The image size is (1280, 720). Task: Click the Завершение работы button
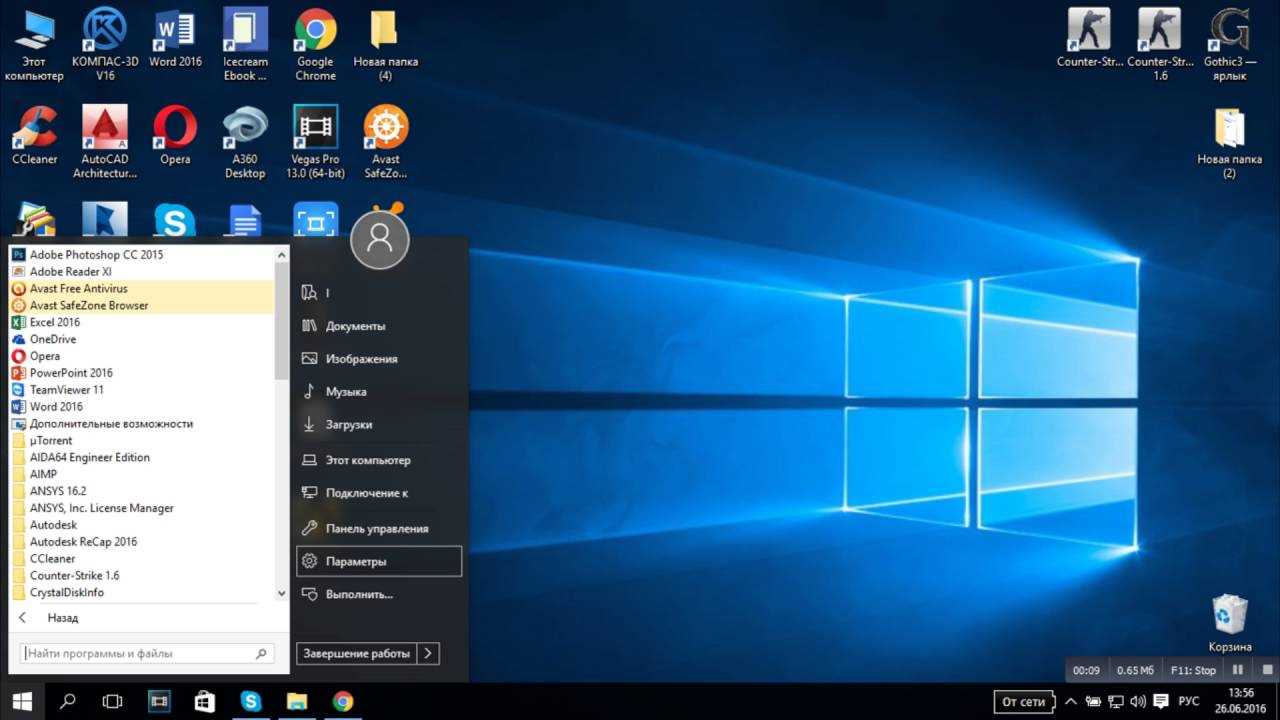pyautogui.click(x=357, y=653)
